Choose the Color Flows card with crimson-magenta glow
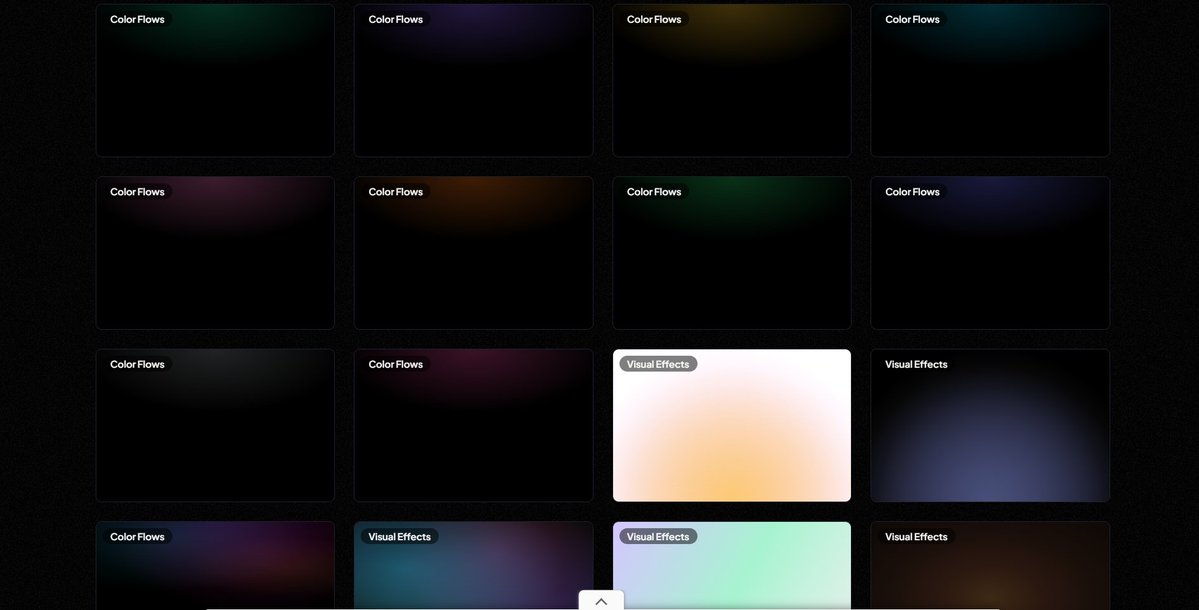 tap(473, 426)
